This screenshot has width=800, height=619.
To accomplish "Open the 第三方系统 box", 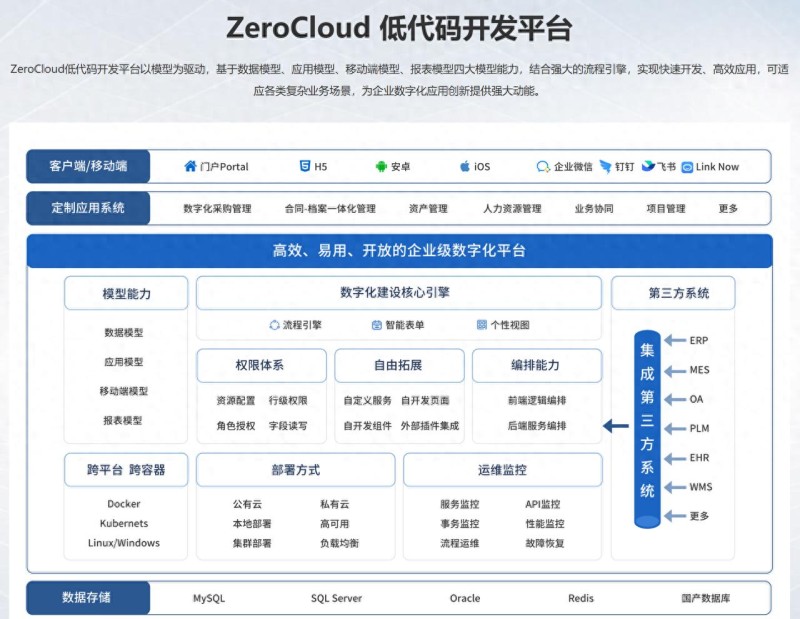I will 673,293.
